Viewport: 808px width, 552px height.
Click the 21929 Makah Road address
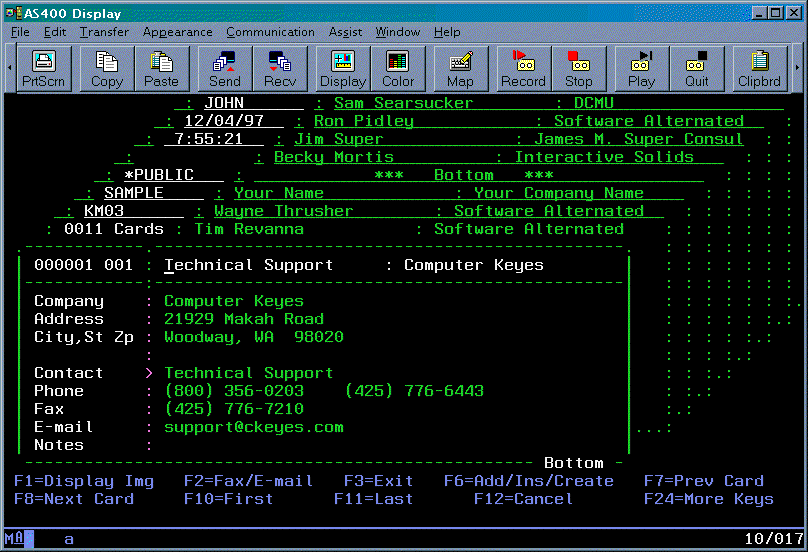[244, 319]
